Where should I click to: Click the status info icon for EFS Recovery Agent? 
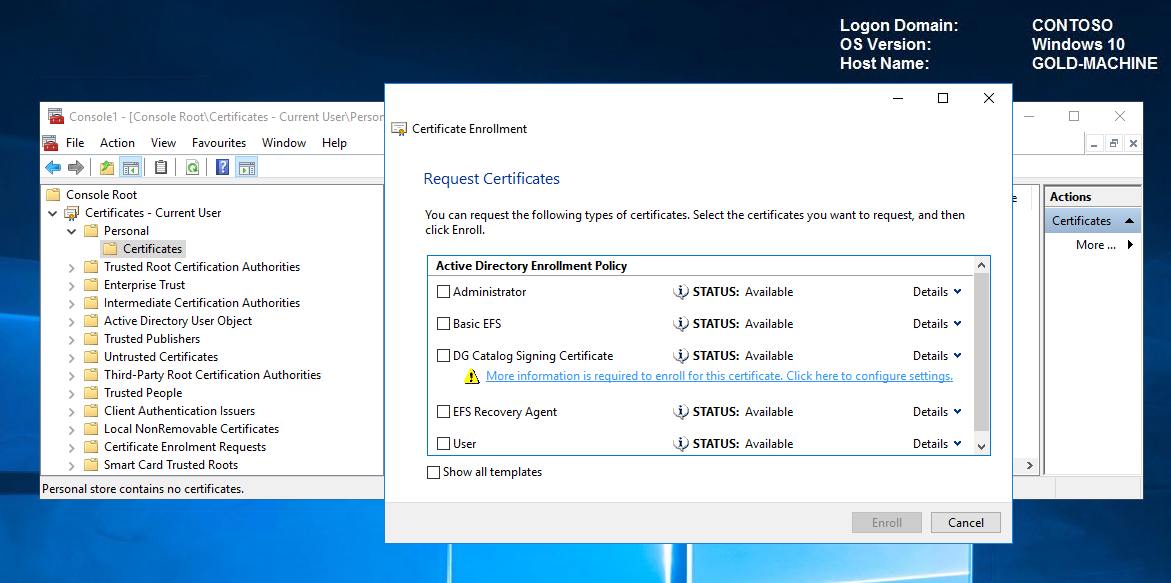click(680, 412)
